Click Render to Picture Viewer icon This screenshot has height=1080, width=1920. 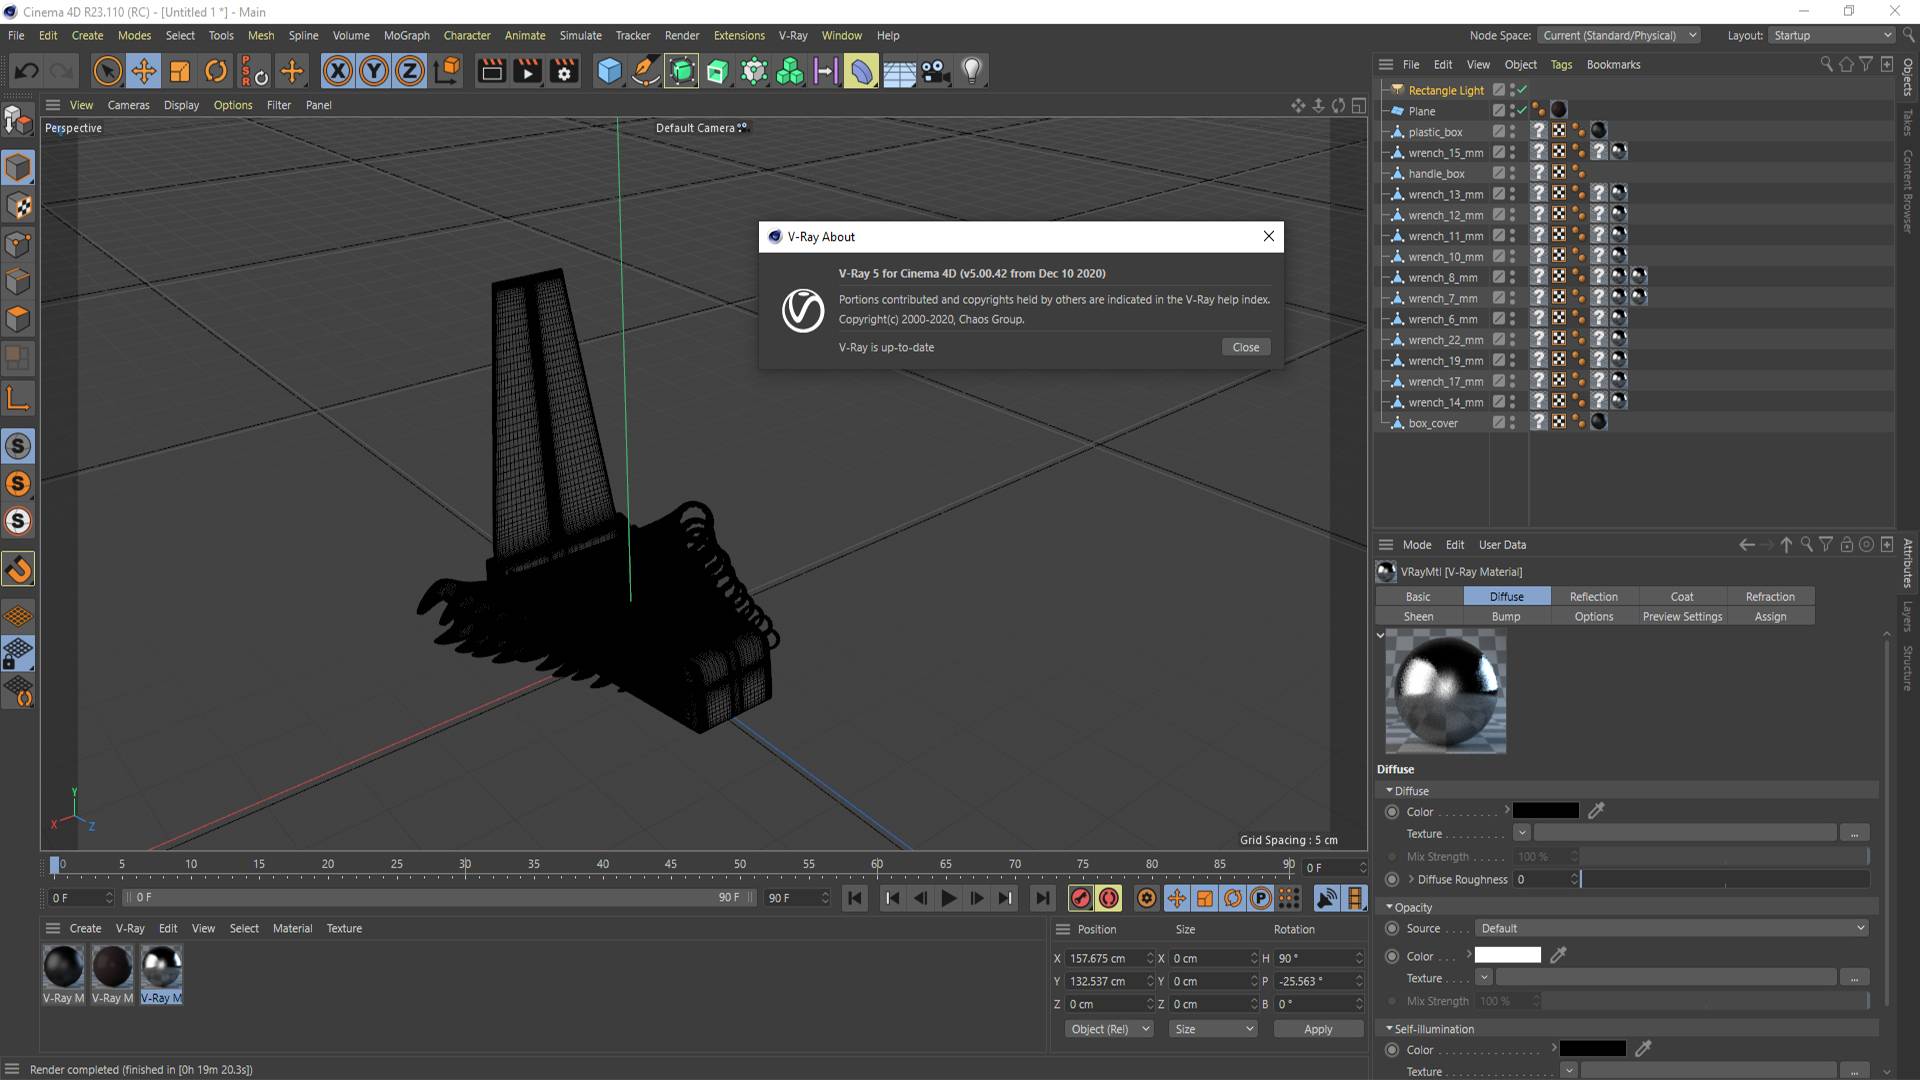tap(527, 71)
